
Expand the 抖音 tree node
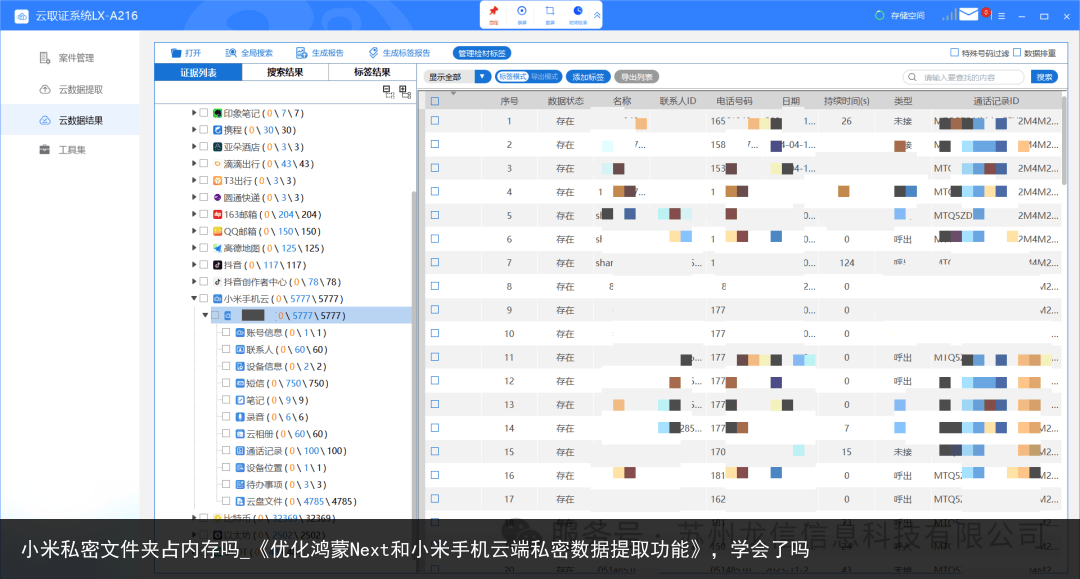click(x=194, y=264)
